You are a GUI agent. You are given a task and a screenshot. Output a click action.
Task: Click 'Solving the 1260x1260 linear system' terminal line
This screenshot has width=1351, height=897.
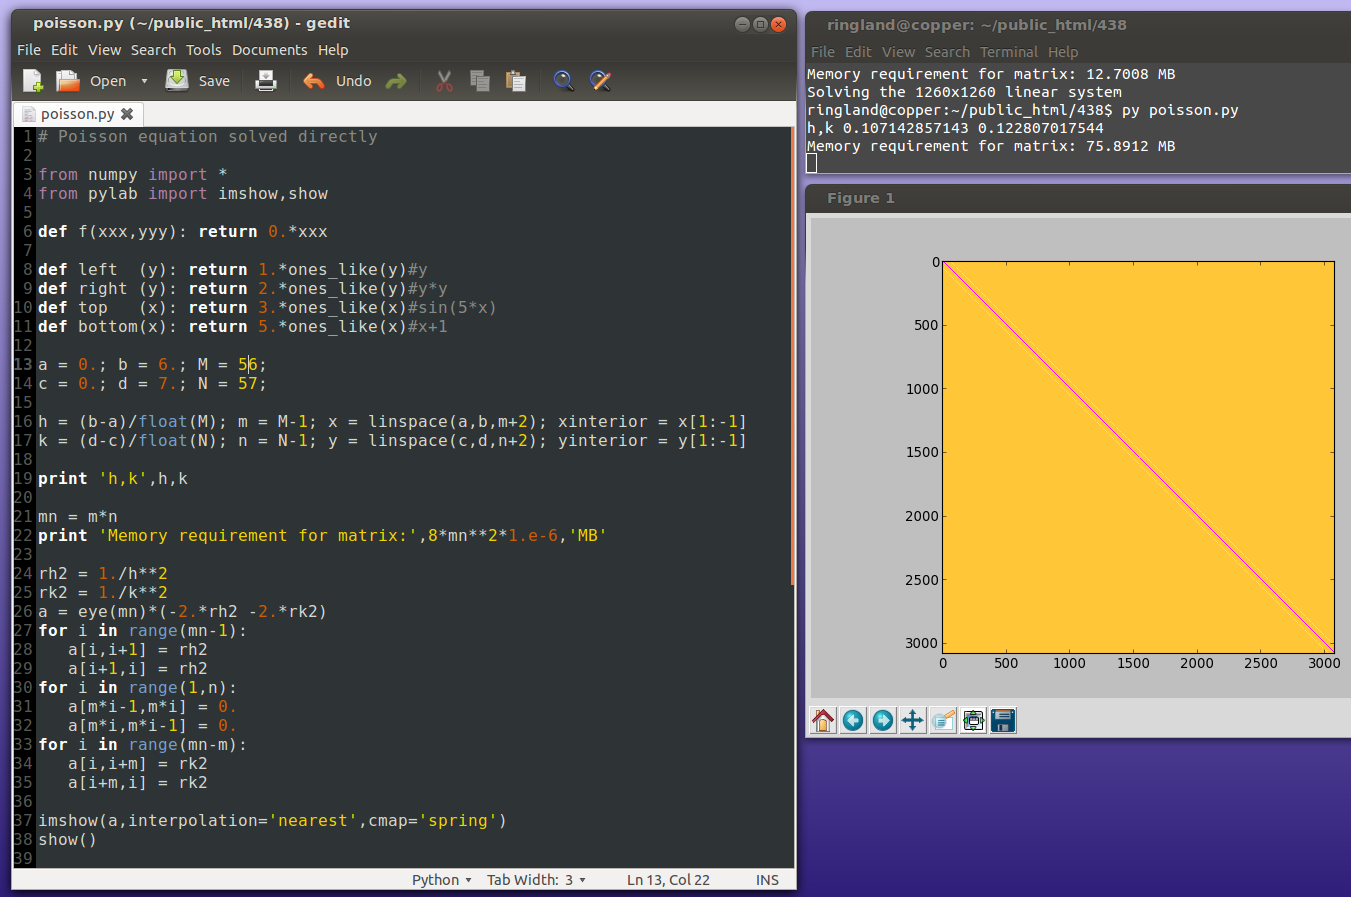(965, 92)
